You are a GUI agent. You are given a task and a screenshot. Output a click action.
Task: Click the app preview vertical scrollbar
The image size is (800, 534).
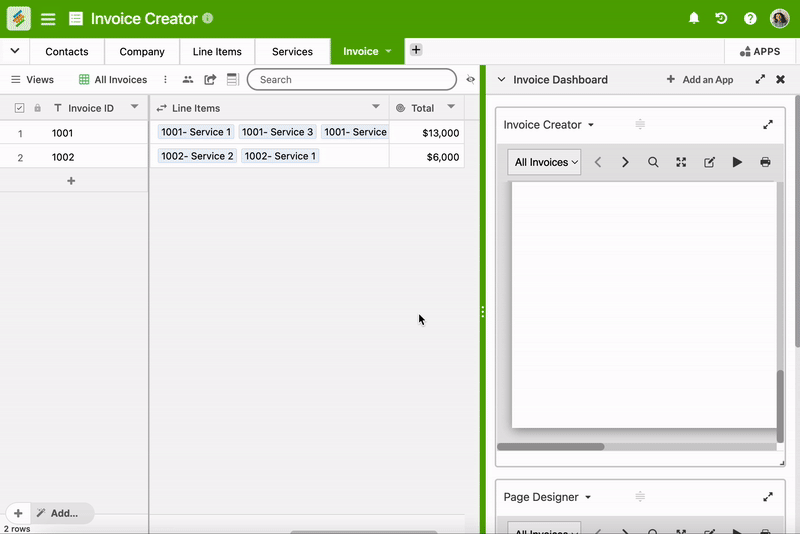pos(780,406)
